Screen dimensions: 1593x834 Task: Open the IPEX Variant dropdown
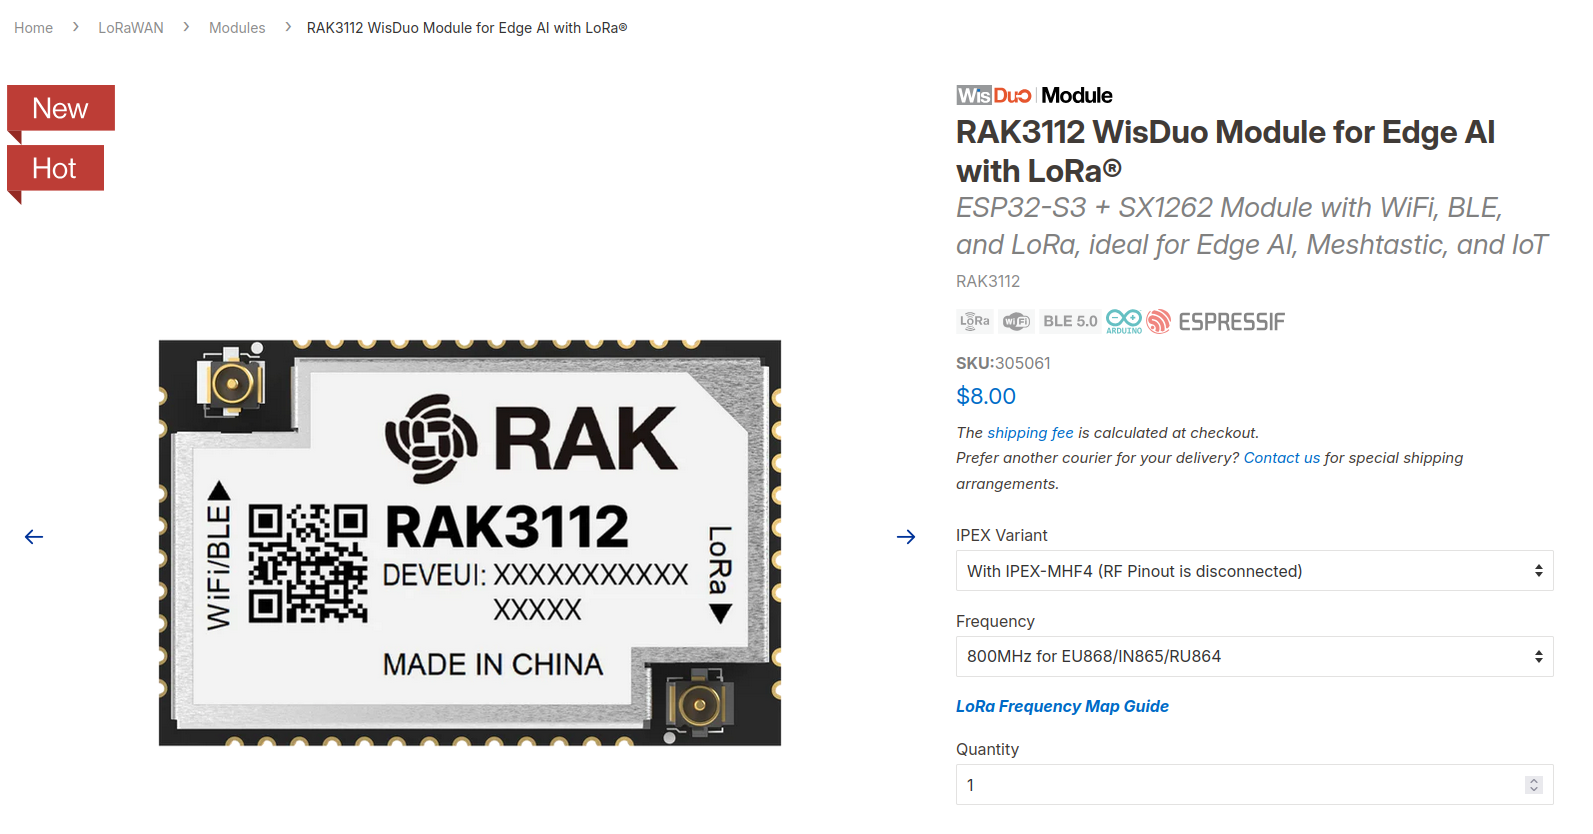click(x=1254, y=571)
